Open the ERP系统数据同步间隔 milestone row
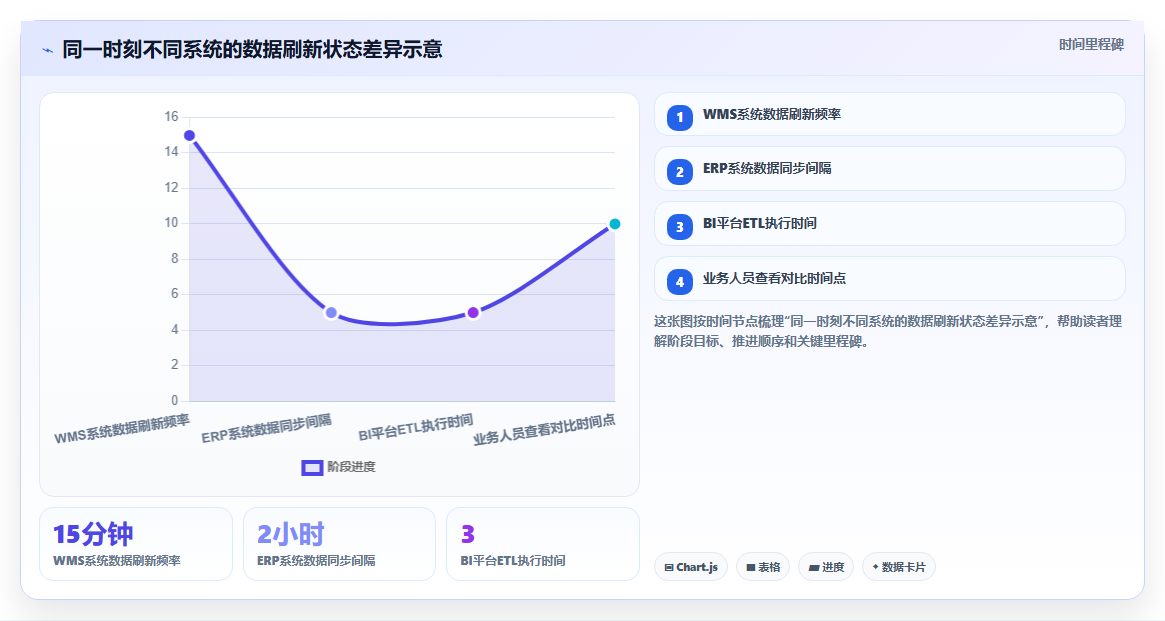This screenshot has height=621, width=1165. click(889, 169)
